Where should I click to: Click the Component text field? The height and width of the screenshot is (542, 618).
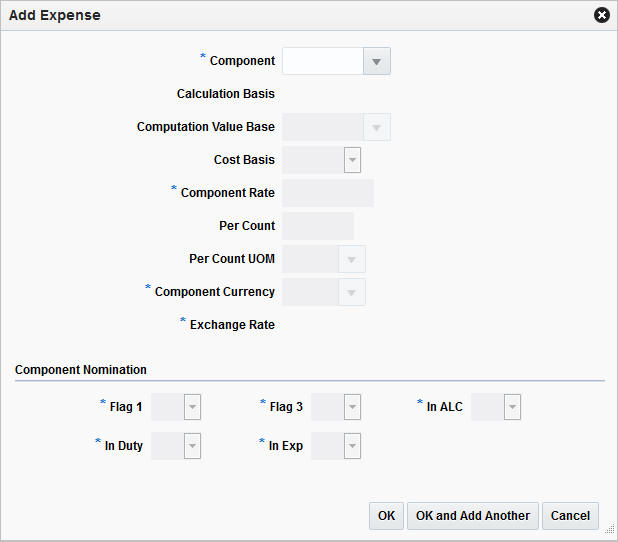[322, 61]
